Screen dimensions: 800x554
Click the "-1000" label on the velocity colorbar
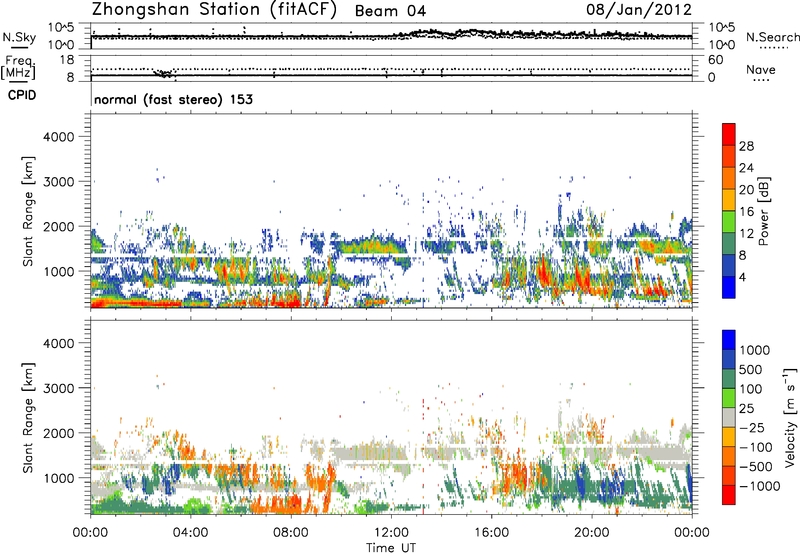(759, 486)
